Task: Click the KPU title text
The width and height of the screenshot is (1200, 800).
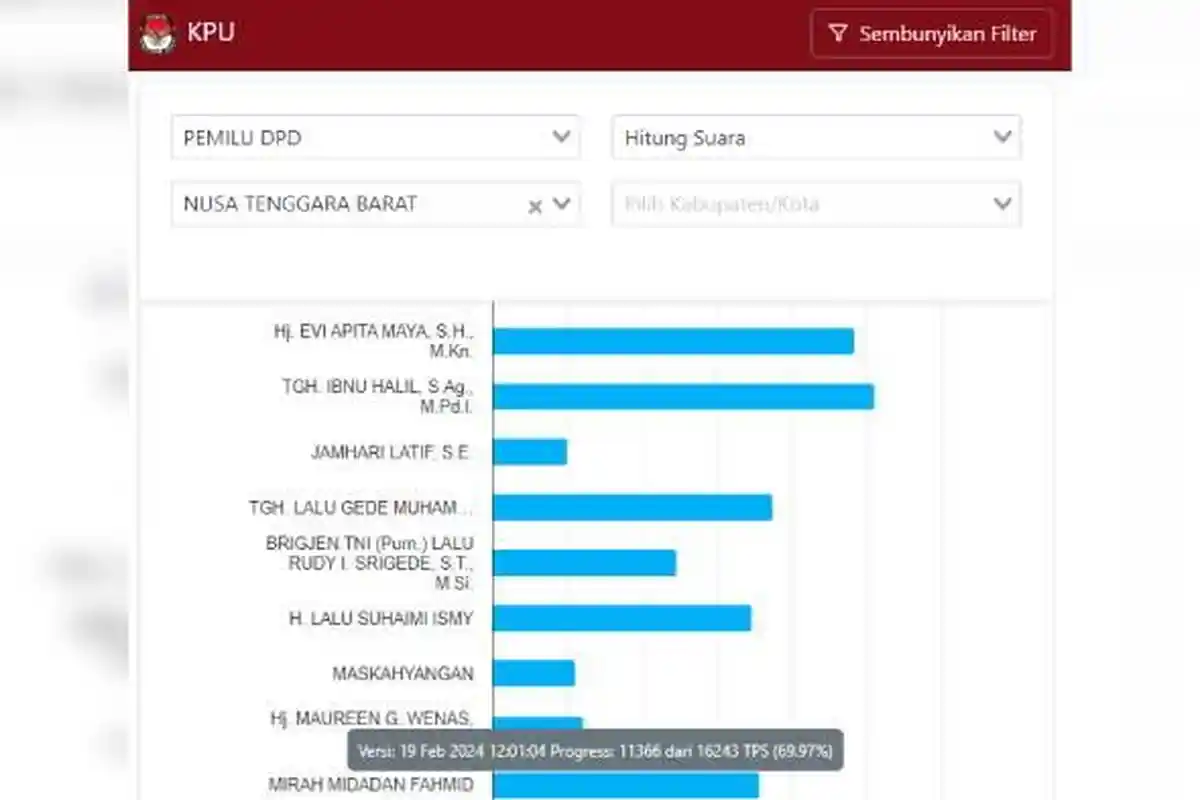Action: 211,33
